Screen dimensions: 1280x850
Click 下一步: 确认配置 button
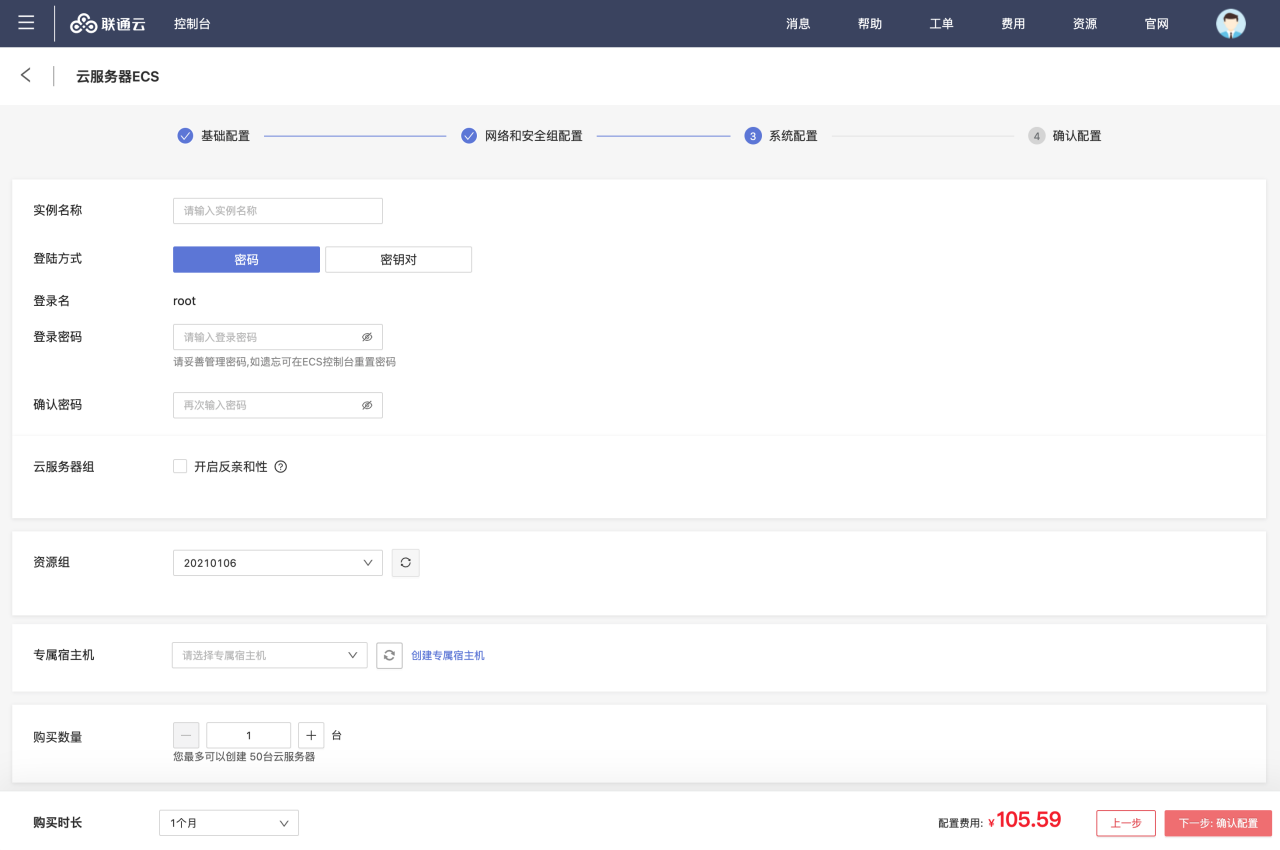coord(1217,823)
